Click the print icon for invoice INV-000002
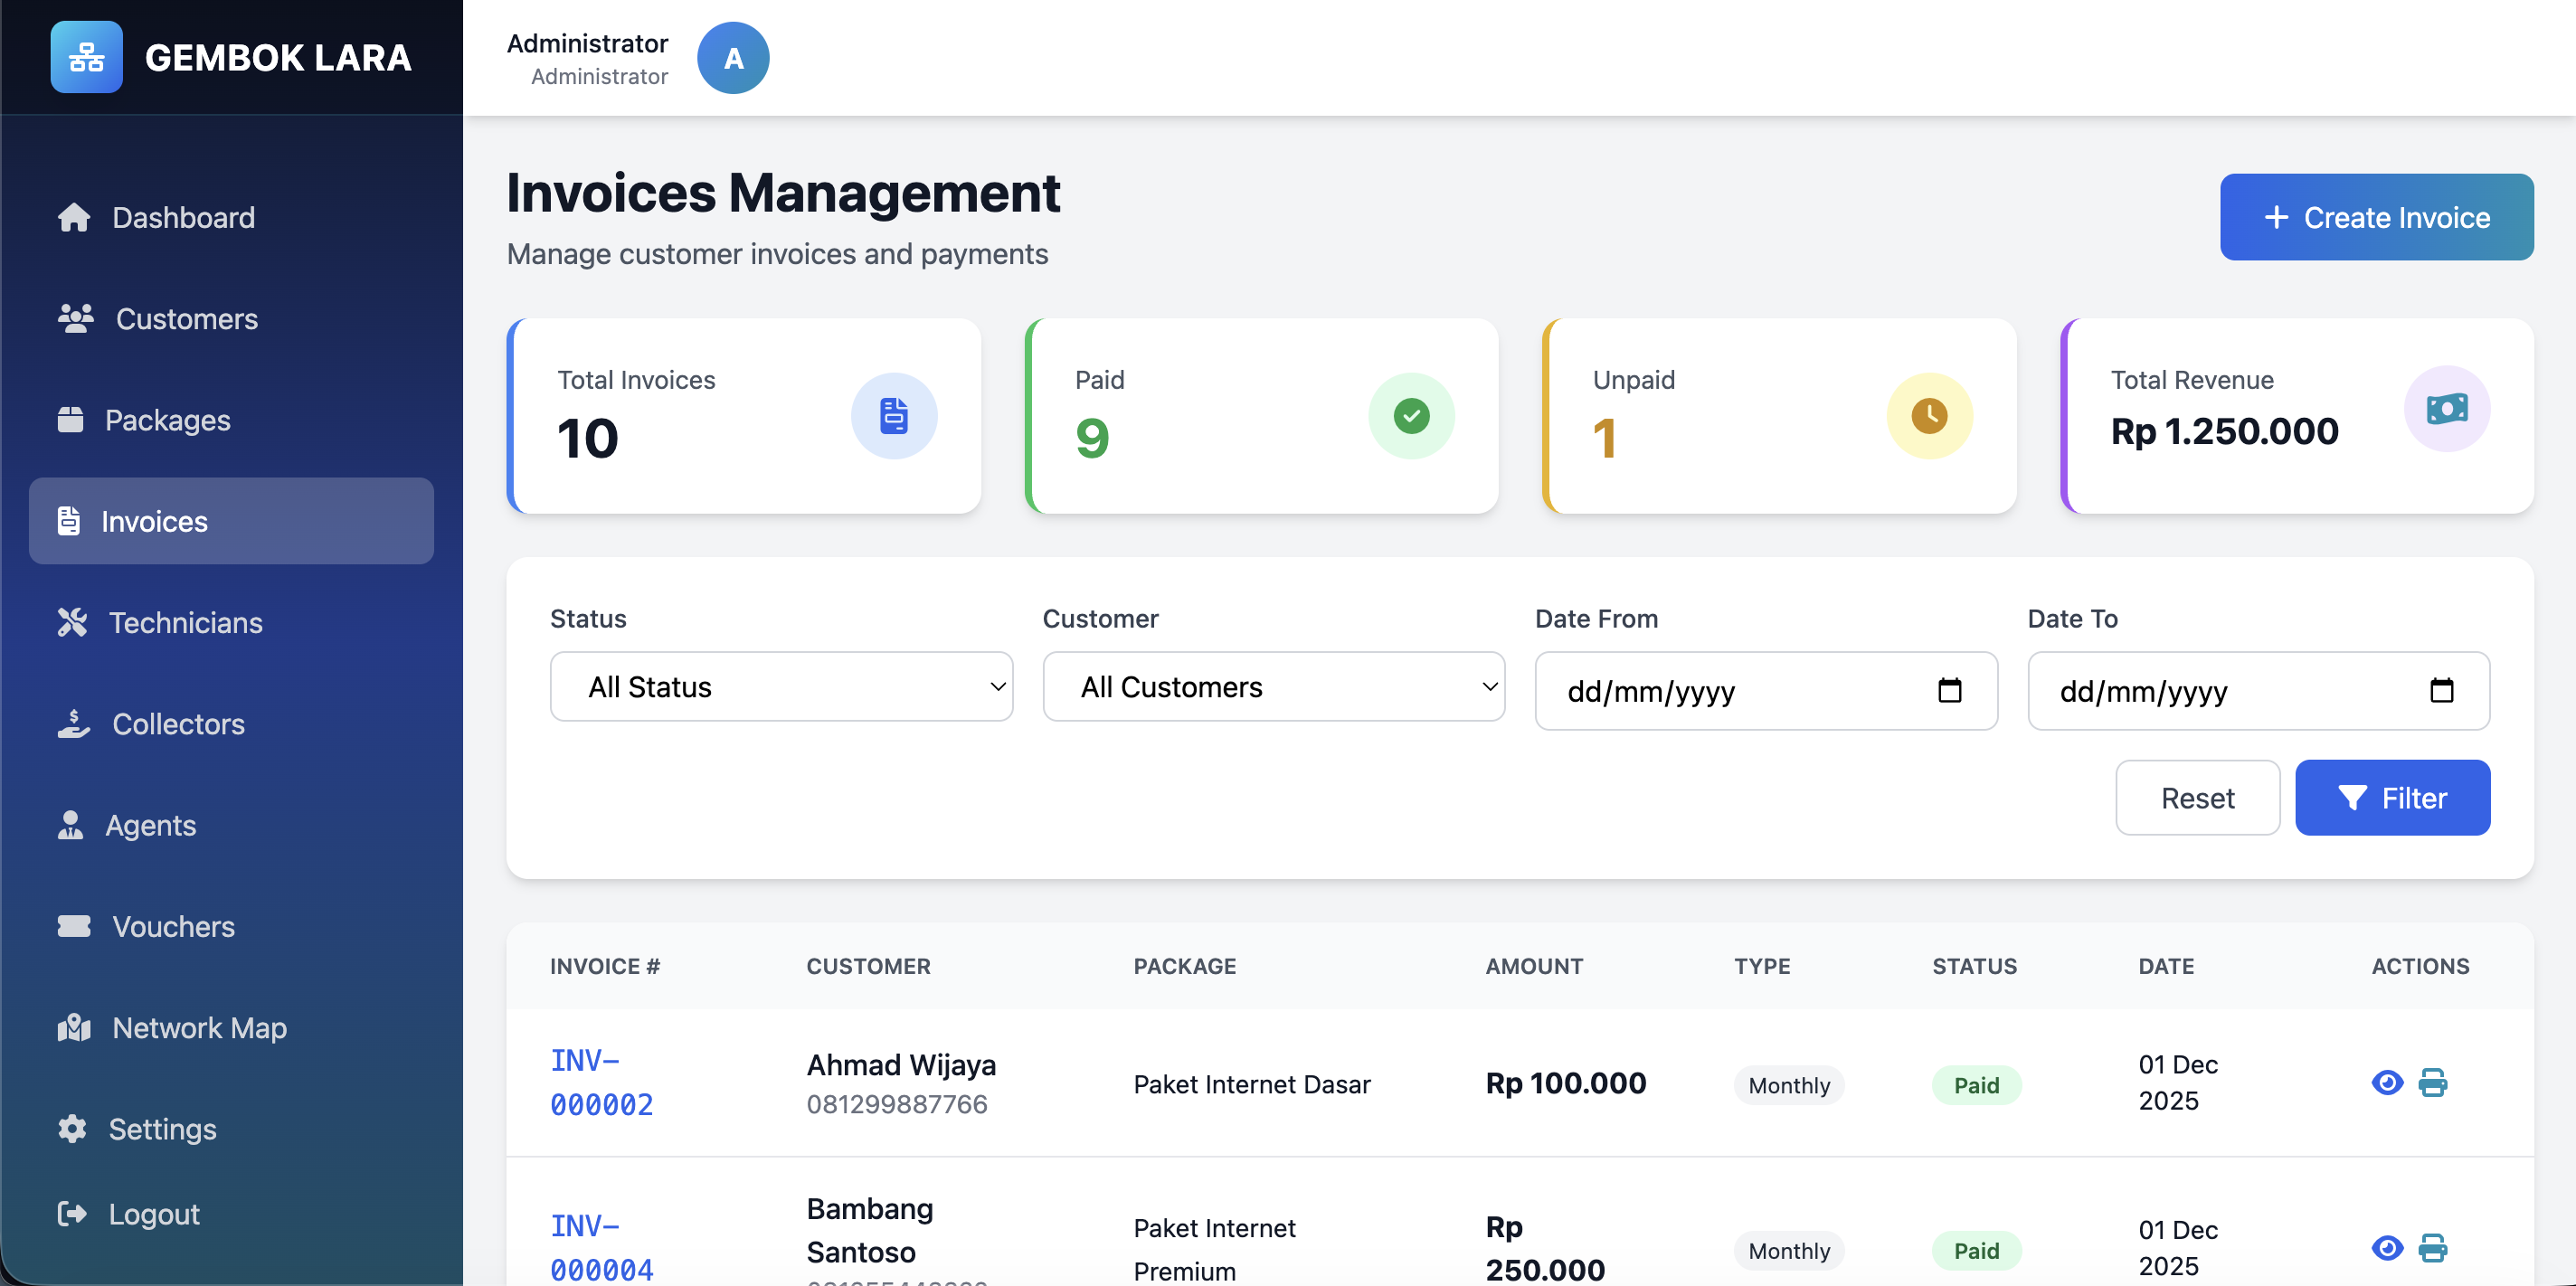The width and height of the screenshot is (2576, 1286). coord(2432,1082)
